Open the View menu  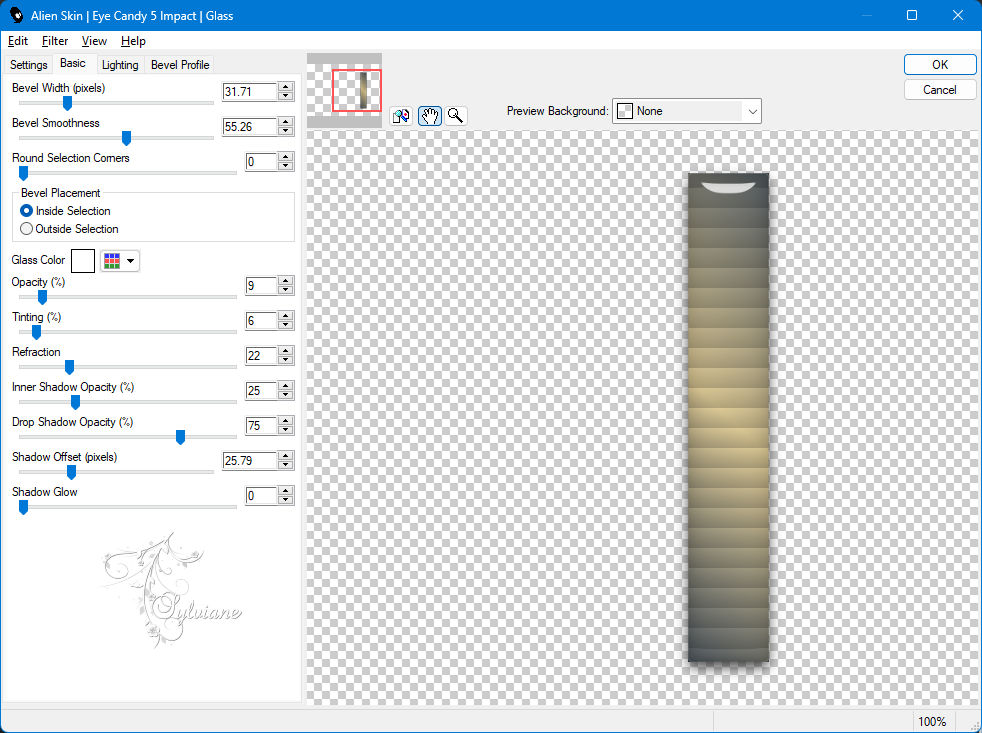[94, 41]
